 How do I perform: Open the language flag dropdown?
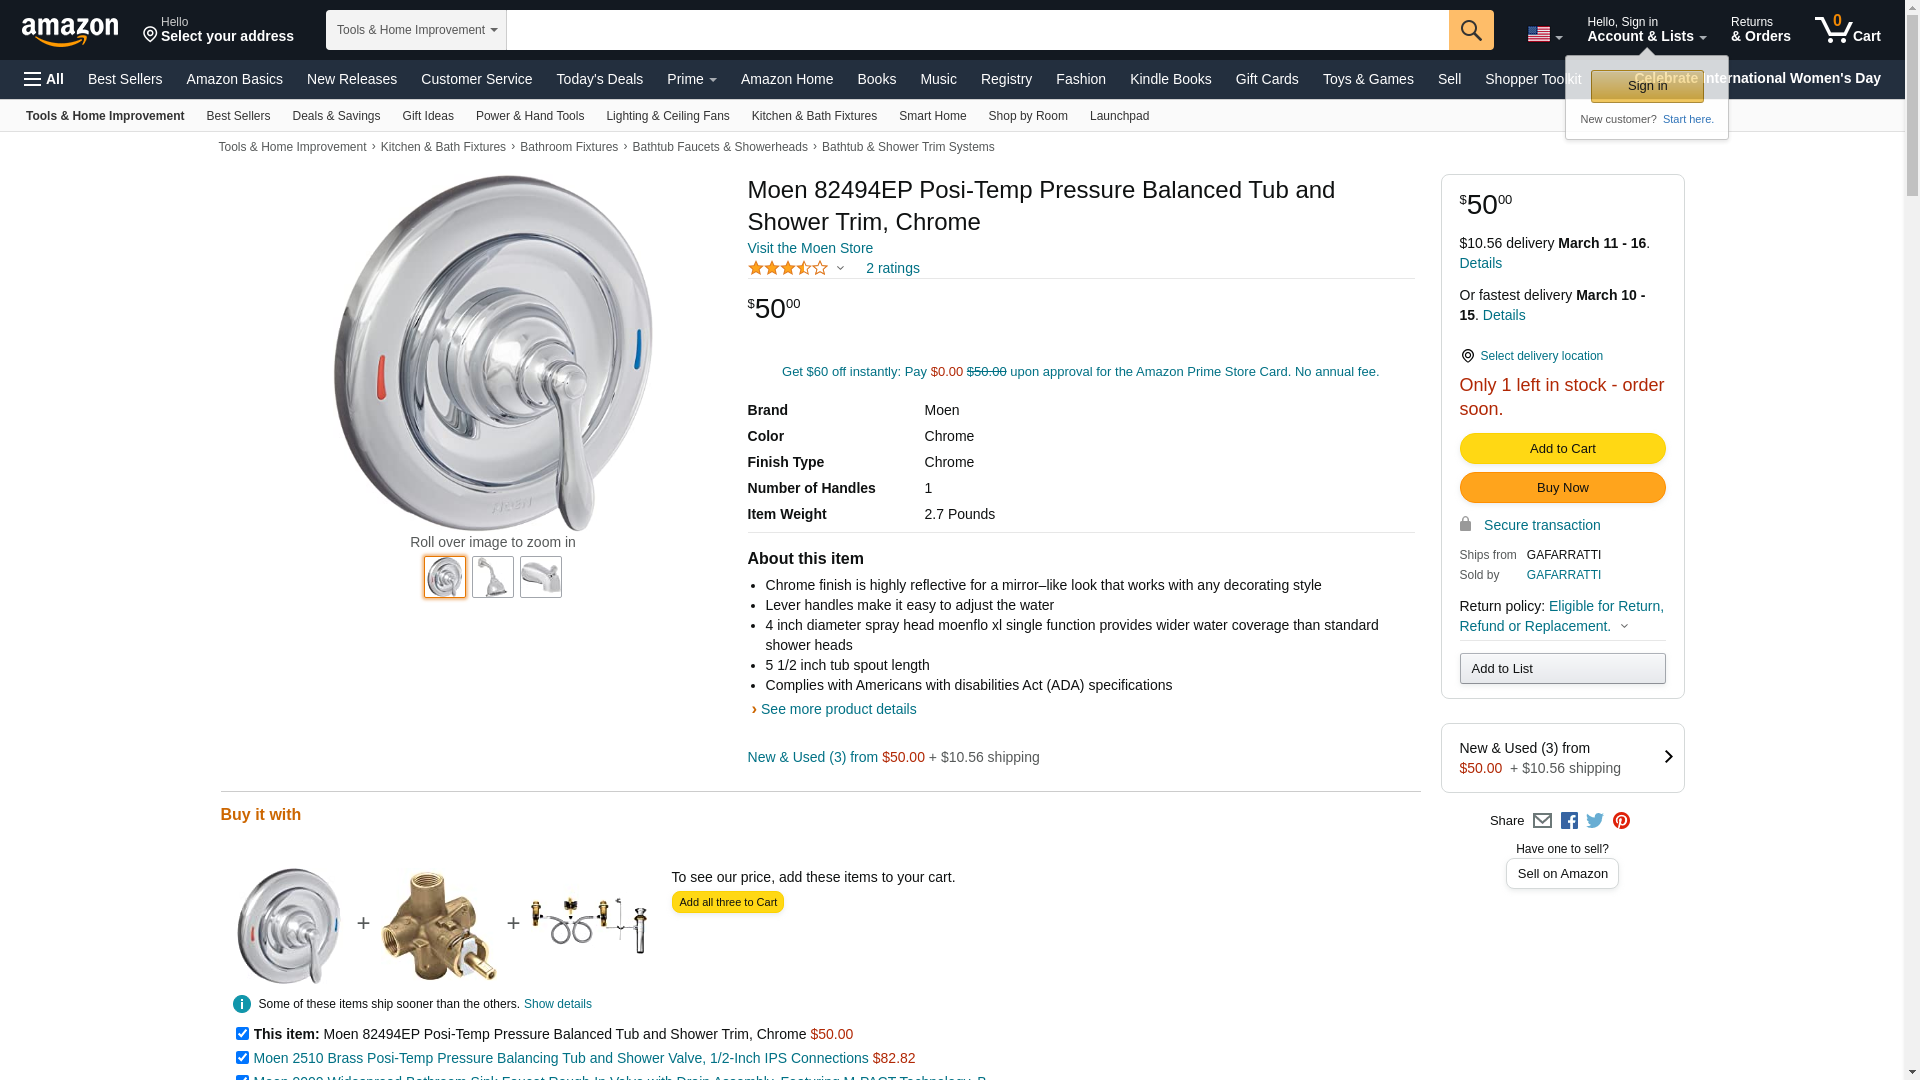1544,35
